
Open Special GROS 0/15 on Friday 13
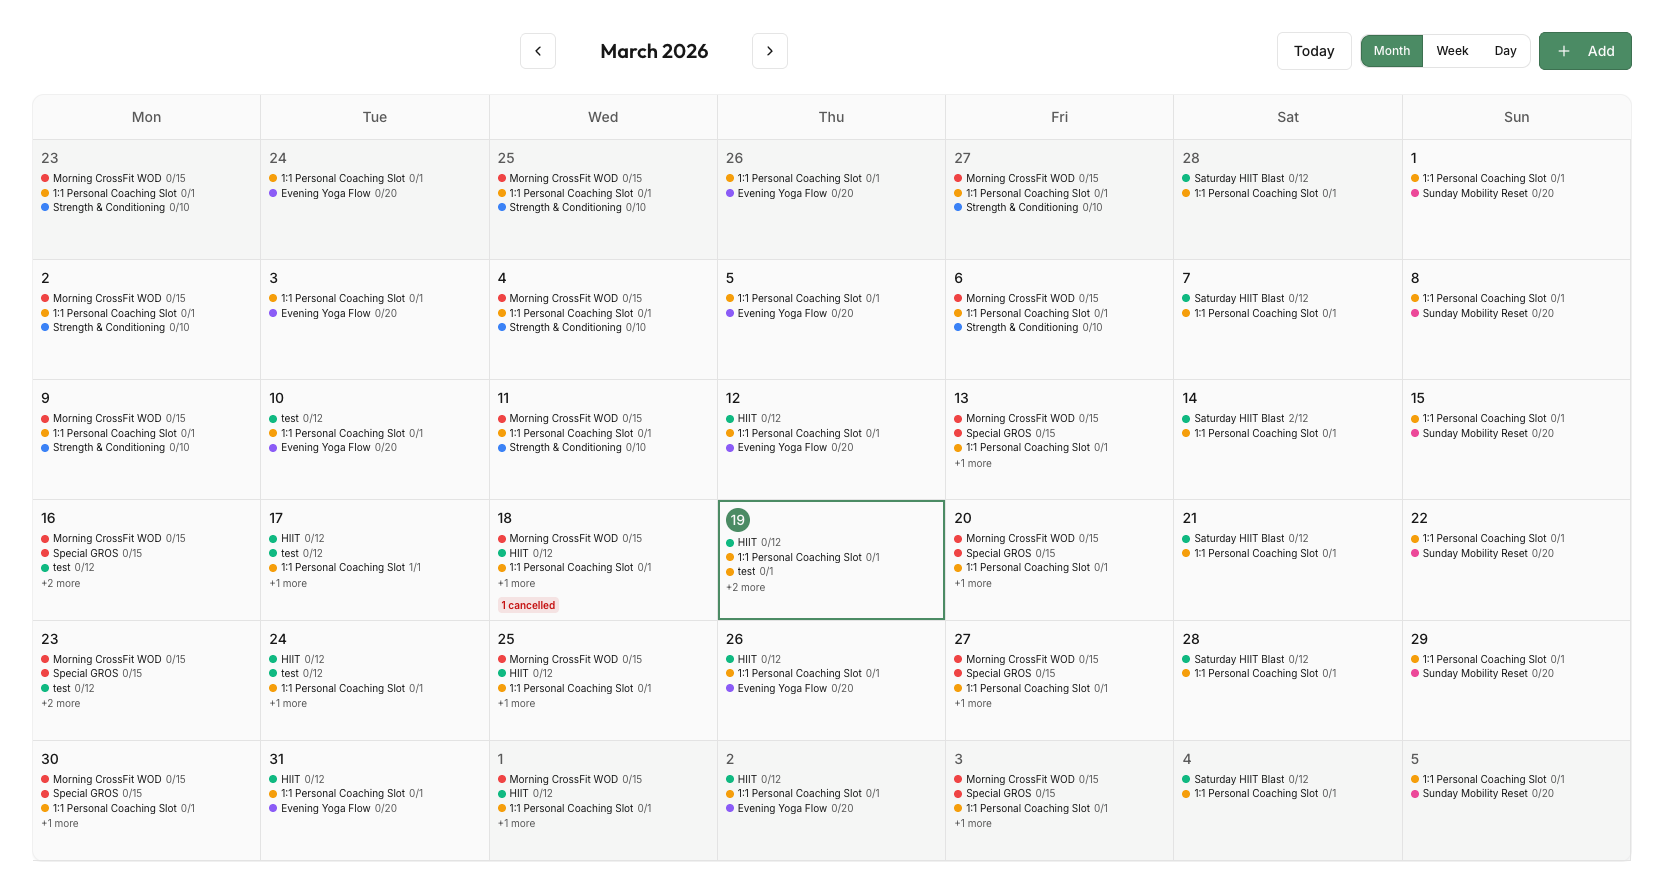point(1005,433)
